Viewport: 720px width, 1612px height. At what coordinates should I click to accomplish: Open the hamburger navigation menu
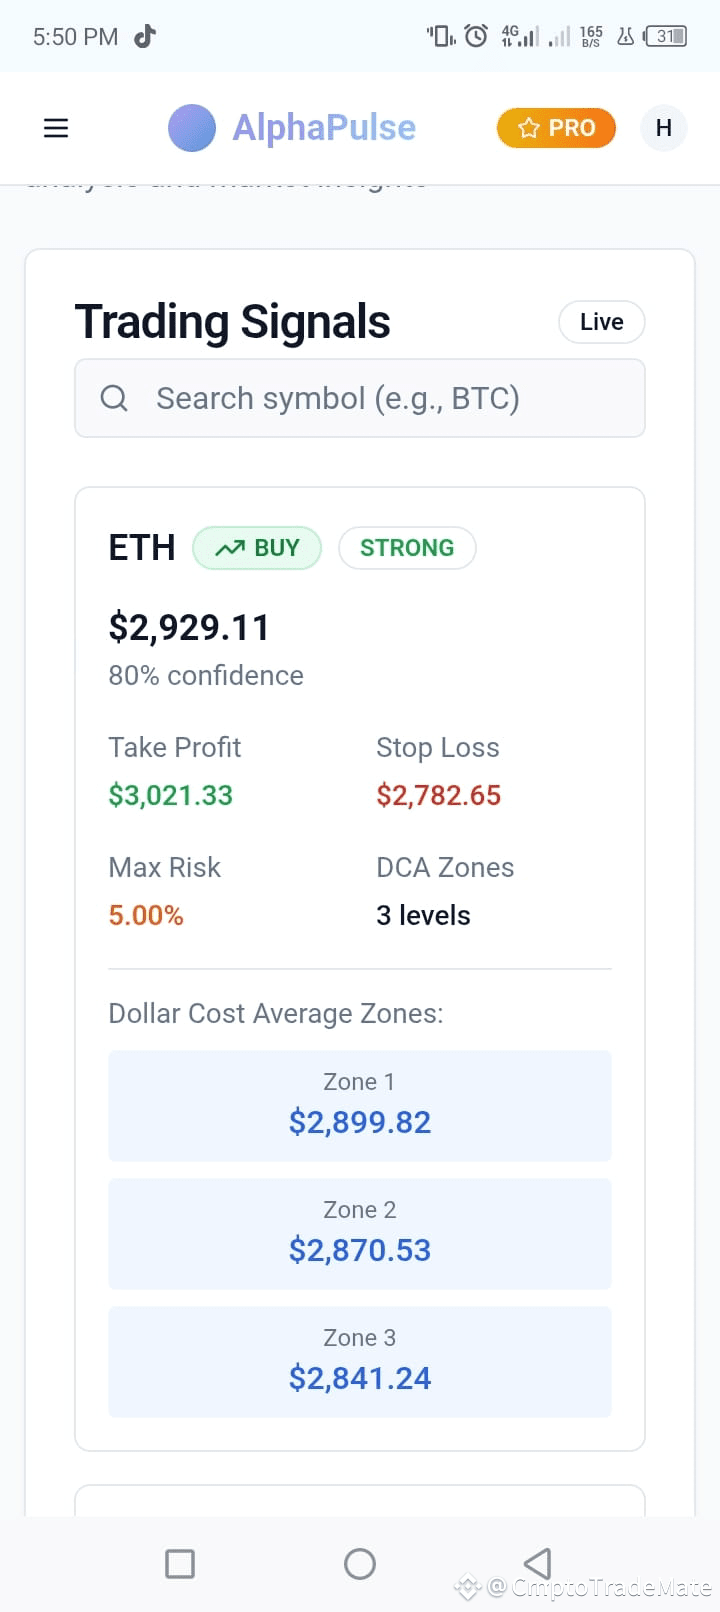pyautogui.click(x=56, y=128)
